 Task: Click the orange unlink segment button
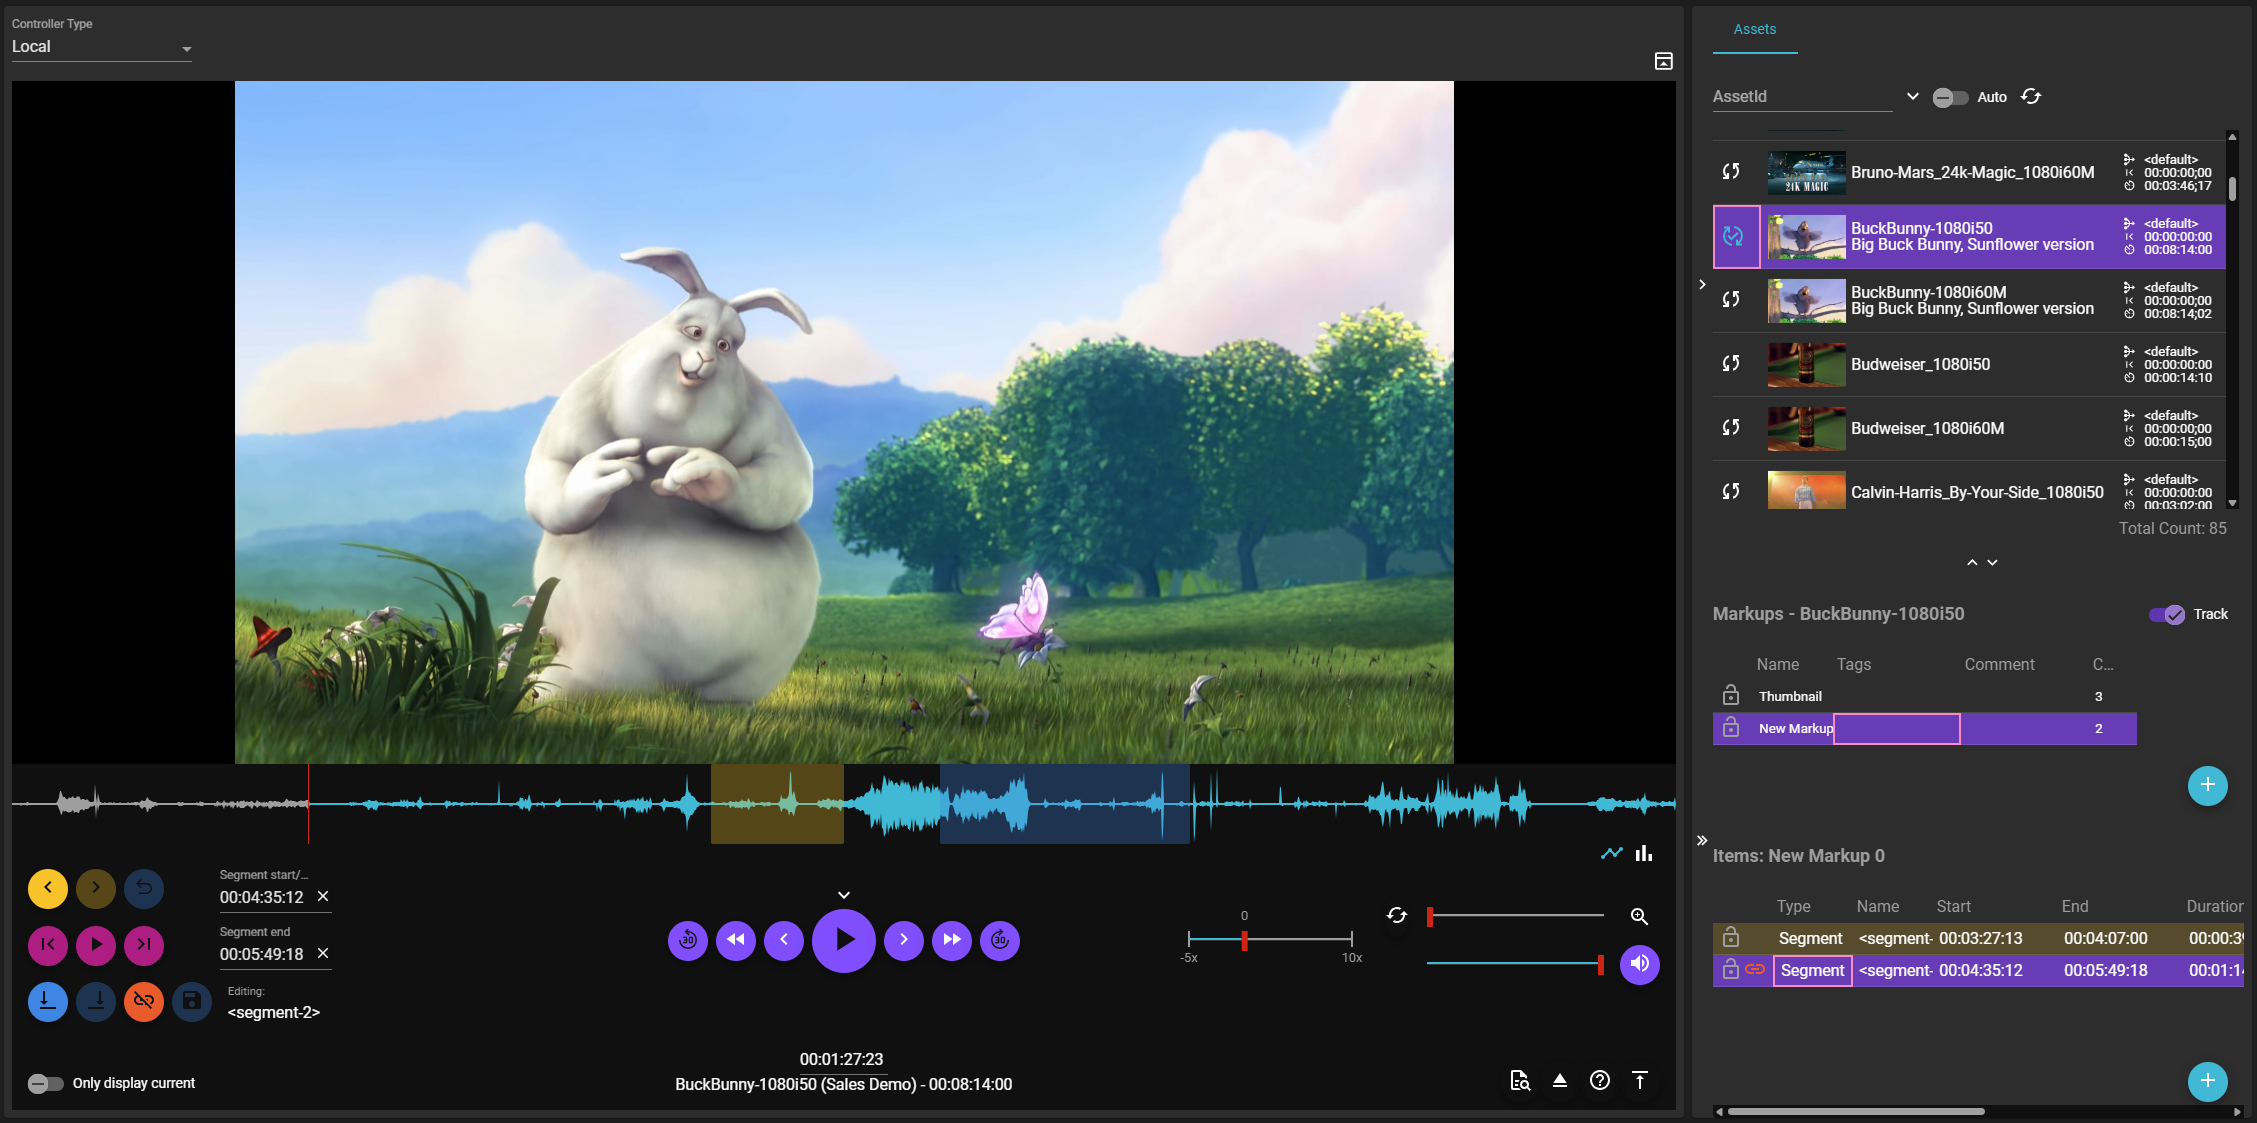[x=144, y=1001]
